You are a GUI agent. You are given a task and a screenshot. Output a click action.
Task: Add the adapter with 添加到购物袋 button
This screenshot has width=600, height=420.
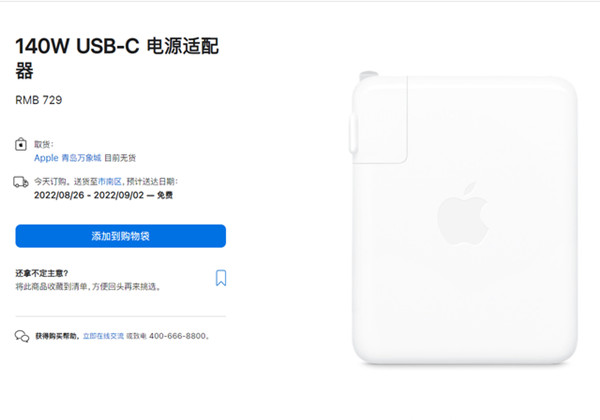coord(121,236)
